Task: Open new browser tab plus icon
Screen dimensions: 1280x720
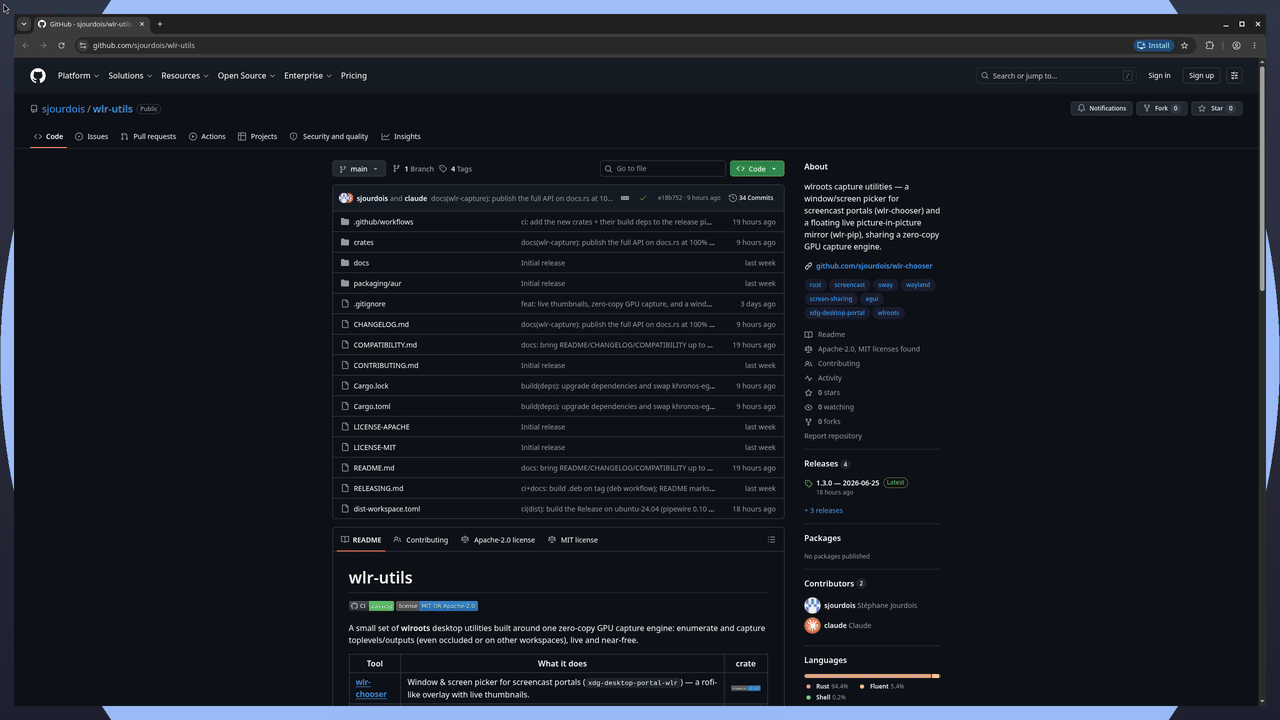Action: click(160, 24)
